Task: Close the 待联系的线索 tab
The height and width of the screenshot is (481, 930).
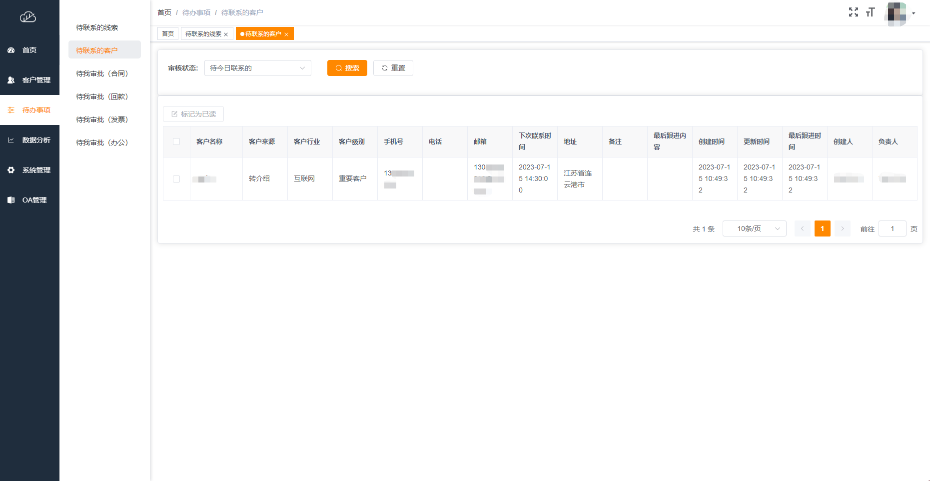Action: 225,34
